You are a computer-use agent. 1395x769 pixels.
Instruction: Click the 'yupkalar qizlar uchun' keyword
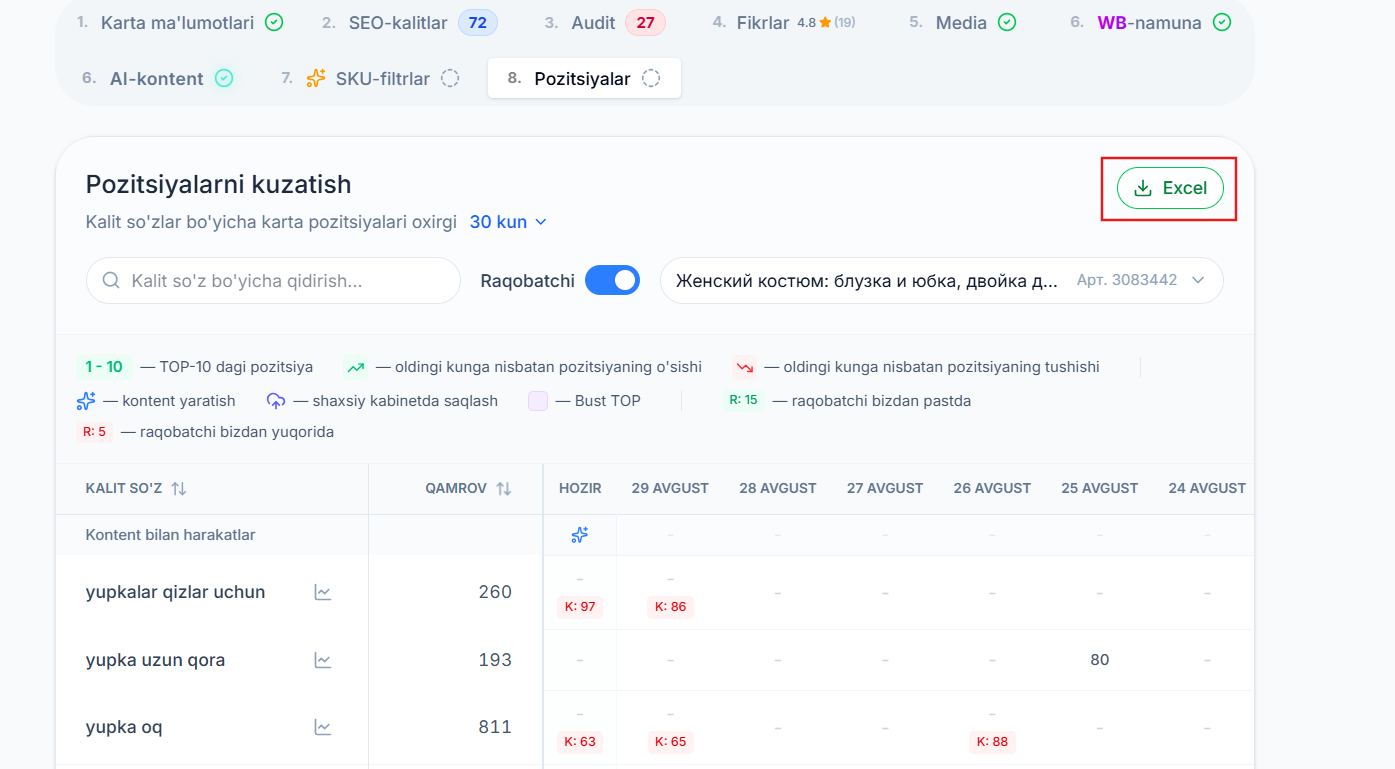pos(176,592)
